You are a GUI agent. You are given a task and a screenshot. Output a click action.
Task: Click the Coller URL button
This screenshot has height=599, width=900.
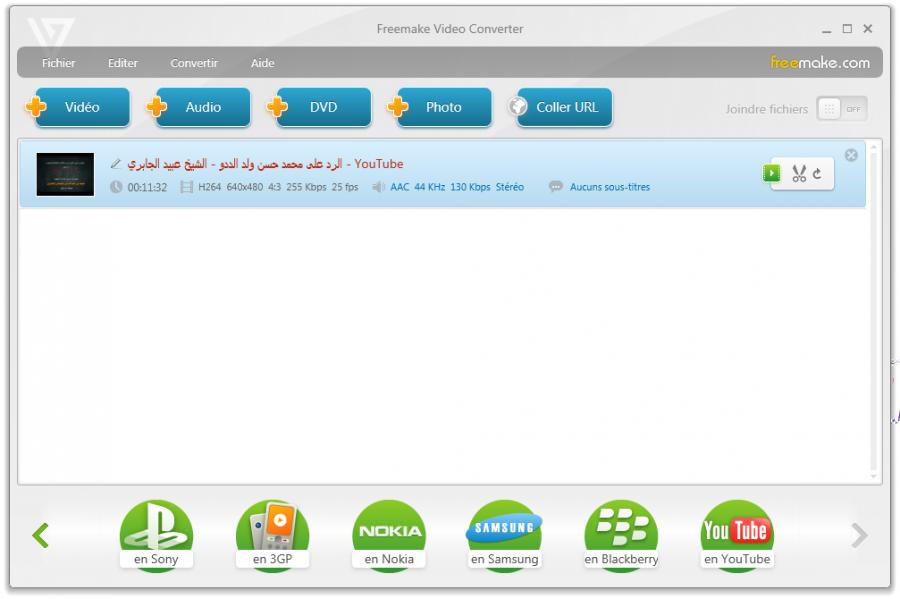(x=561, y=108)
